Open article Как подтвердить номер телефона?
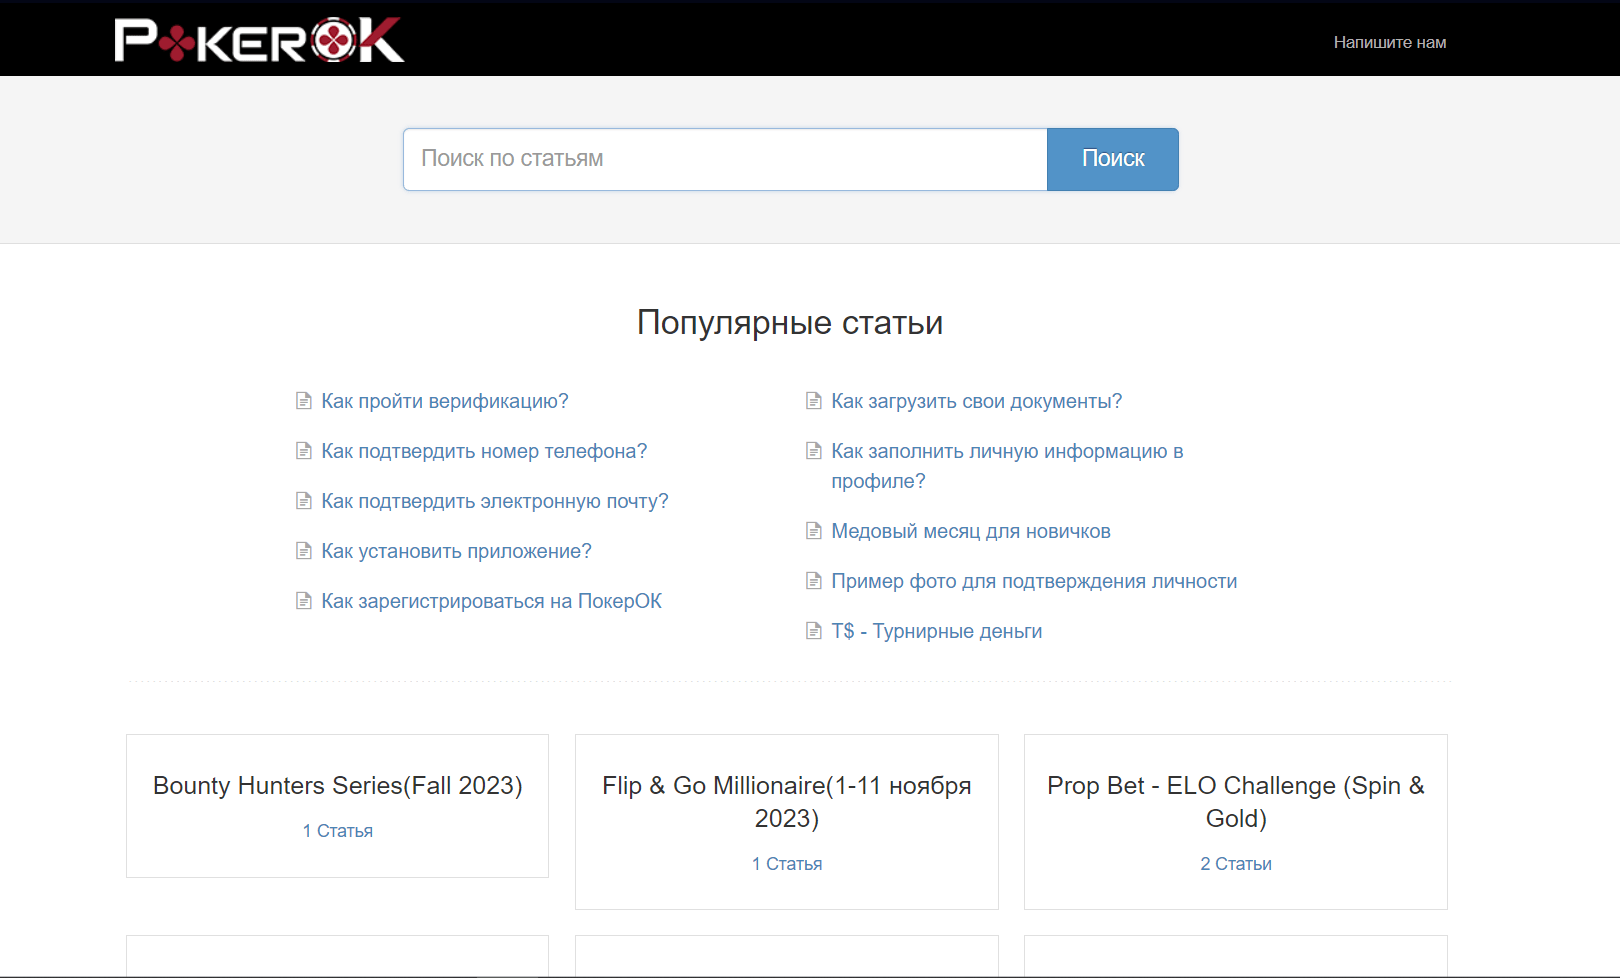The image size is (1620, 978). 484,451
